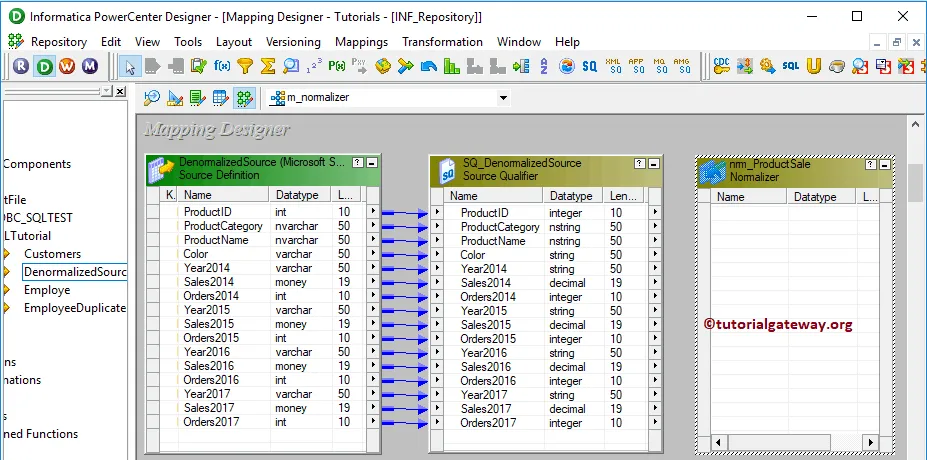Add a Sorter A-Z transformation

click(x=544, y=66)
